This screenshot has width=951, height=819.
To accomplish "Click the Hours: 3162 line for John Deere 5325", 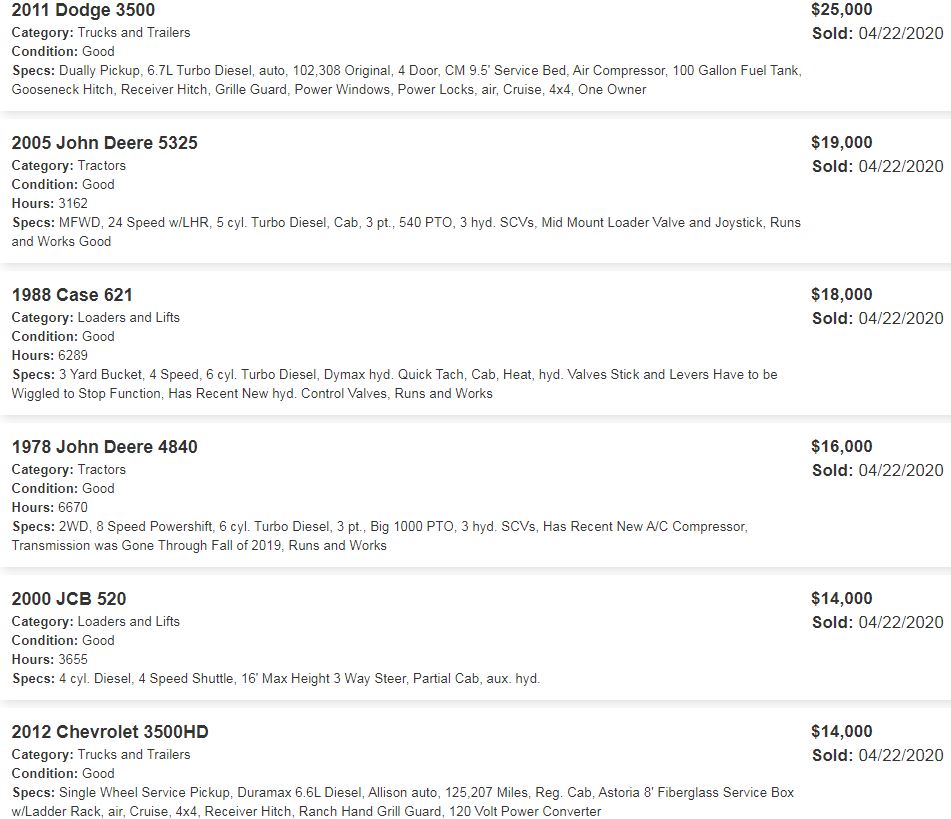I will (x=49, y=203).
